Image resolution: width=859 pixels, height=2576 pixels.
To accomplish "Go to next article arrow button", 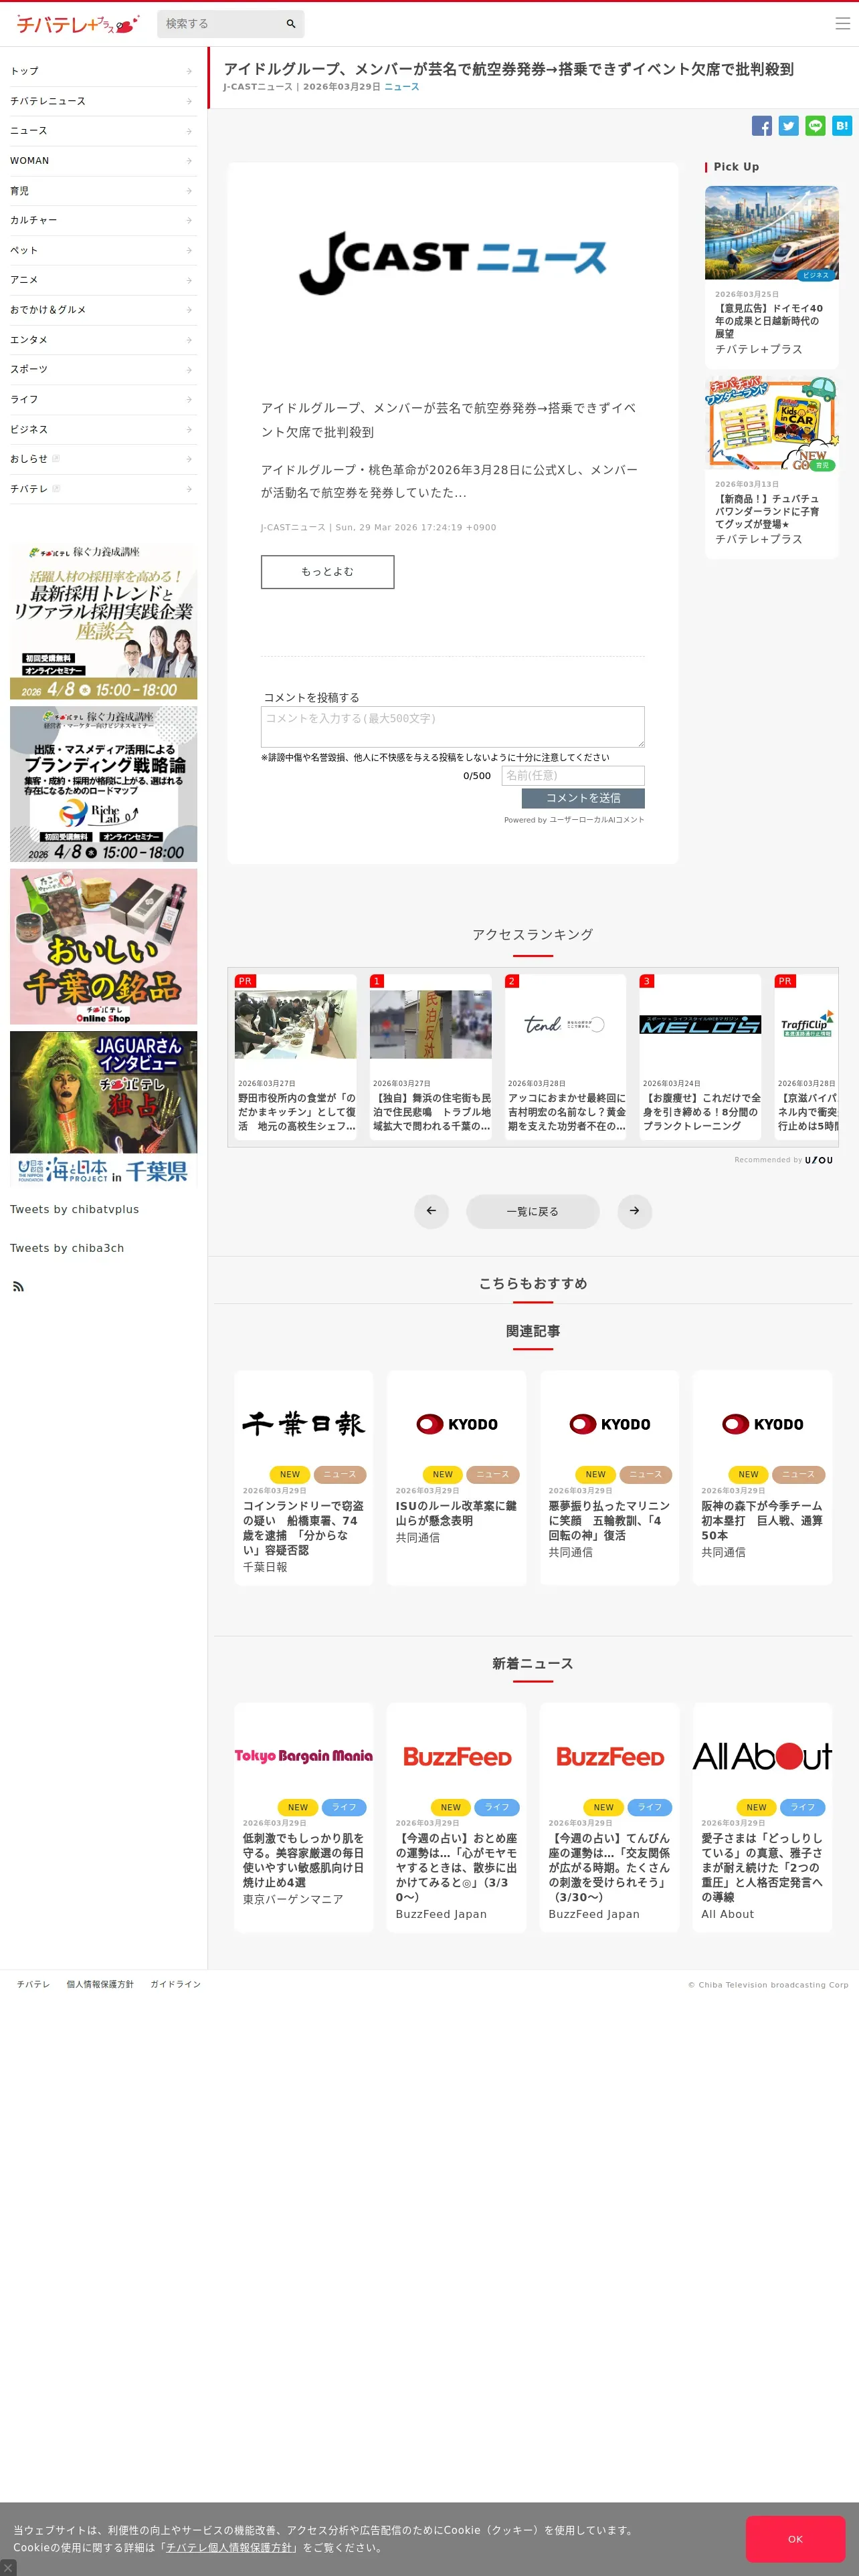I will (634, 1211).
